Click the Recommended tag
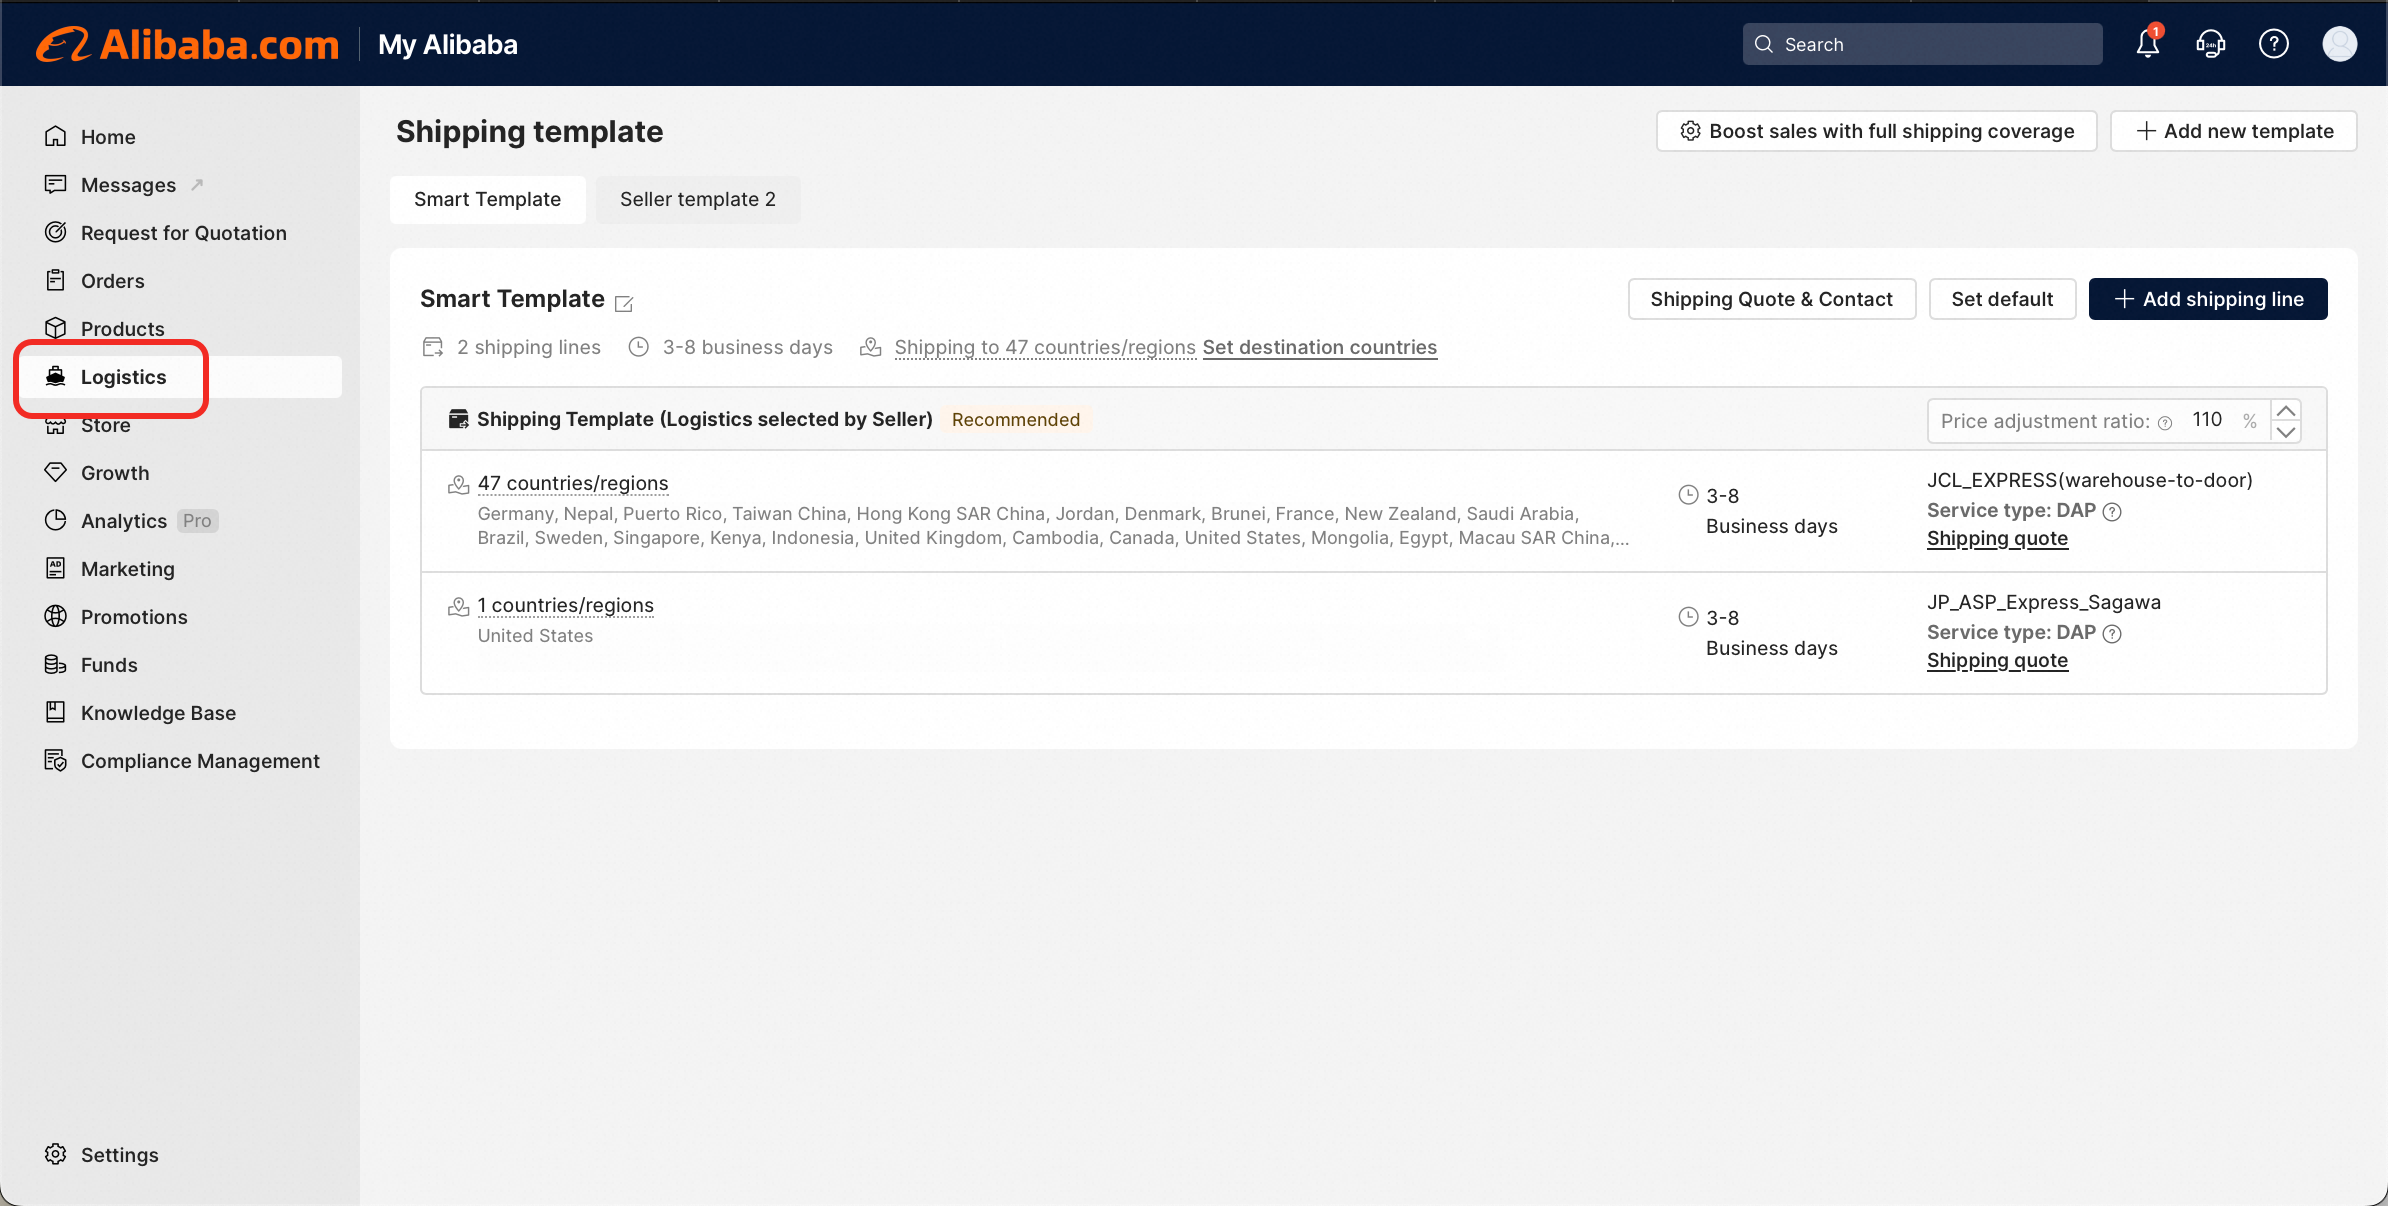Screen dimensions: 2388x1206 [1016, 420]
